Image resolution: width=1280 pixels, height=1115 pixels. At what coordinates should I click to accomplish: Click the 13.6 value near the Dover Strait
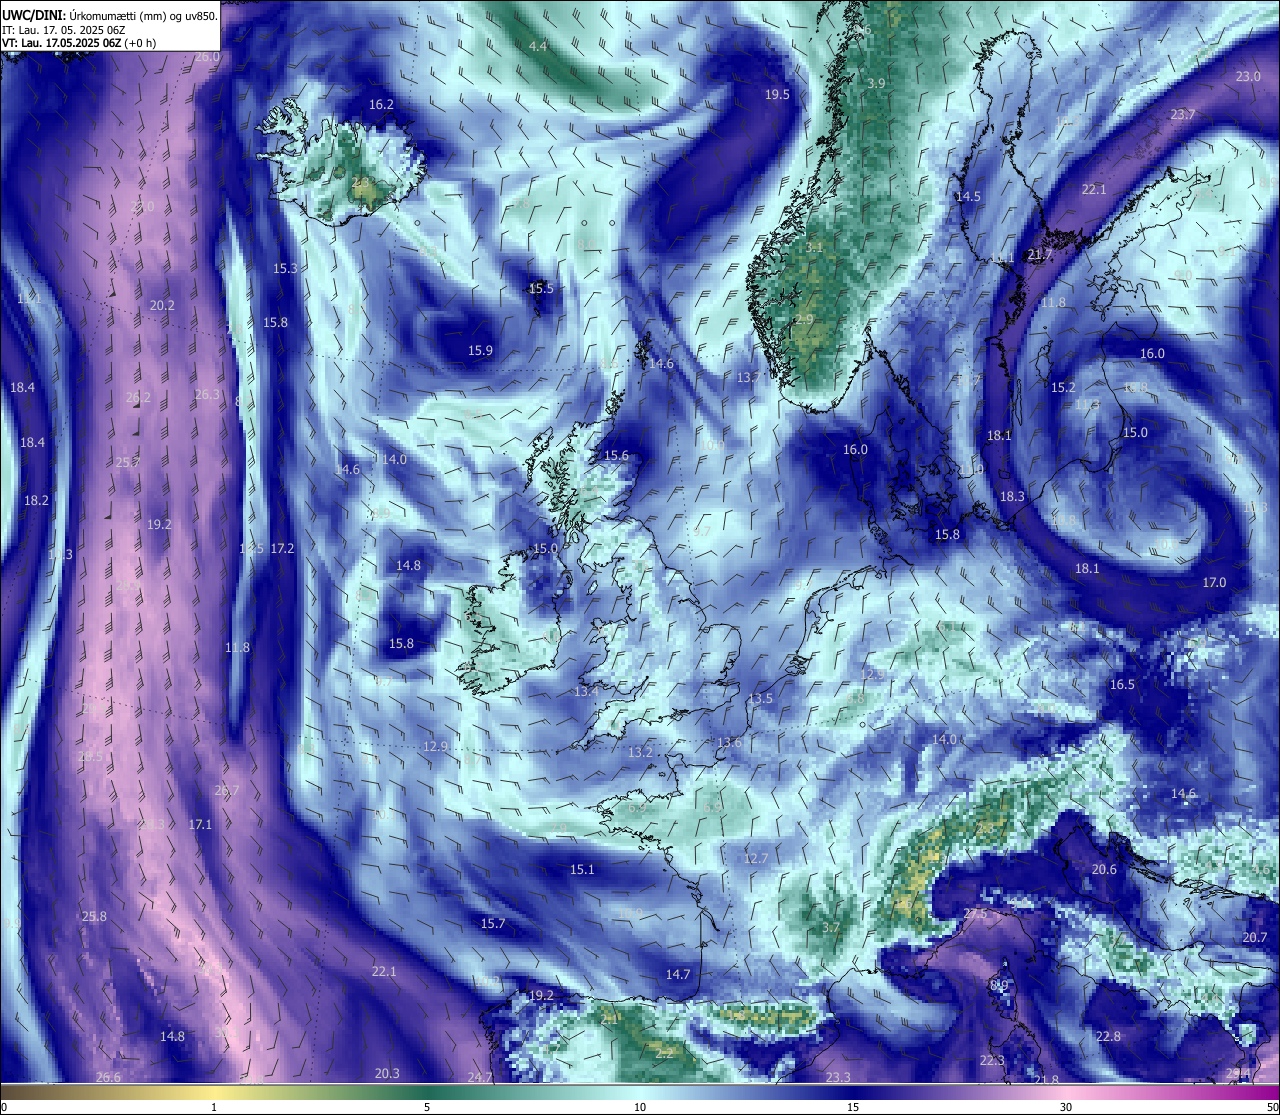(x=730, y=742)
